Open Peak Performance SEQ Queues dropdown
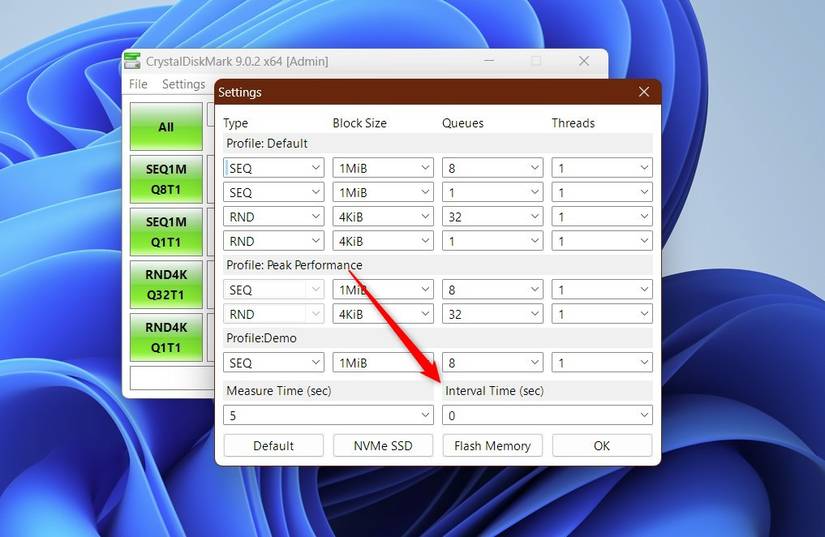This screenshot has width=825, height=537. point(492,290)
